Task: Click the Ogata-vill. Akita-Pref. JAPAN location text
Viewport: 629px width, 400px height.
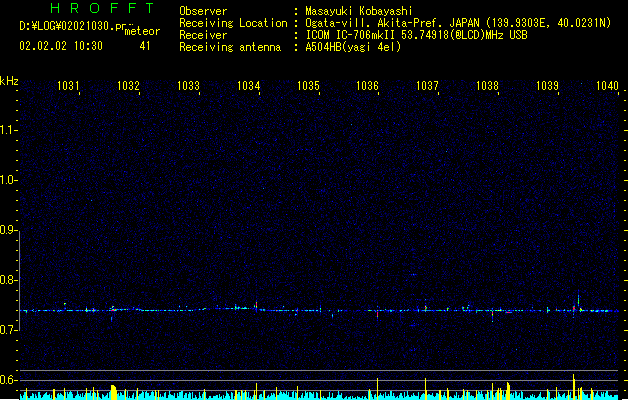Action: pyautogui.click(x=458, y=23)
